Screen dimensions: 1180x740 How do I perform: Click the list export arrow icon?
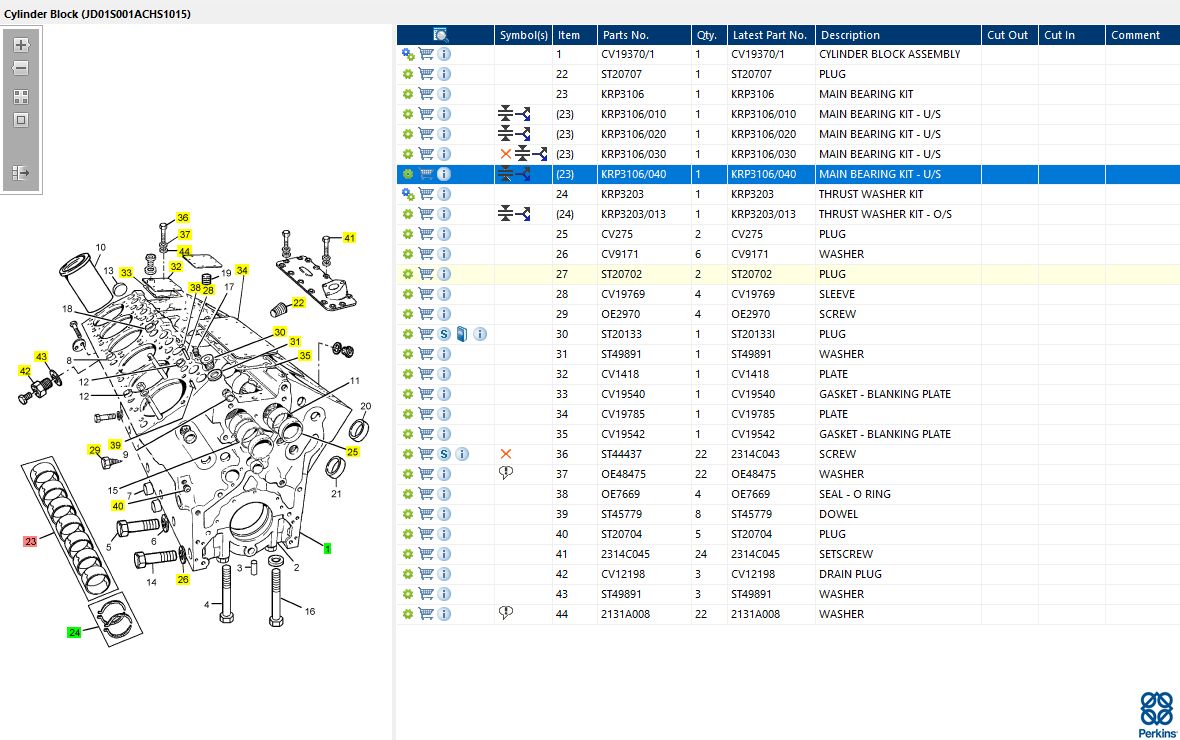tap(21, 173)
